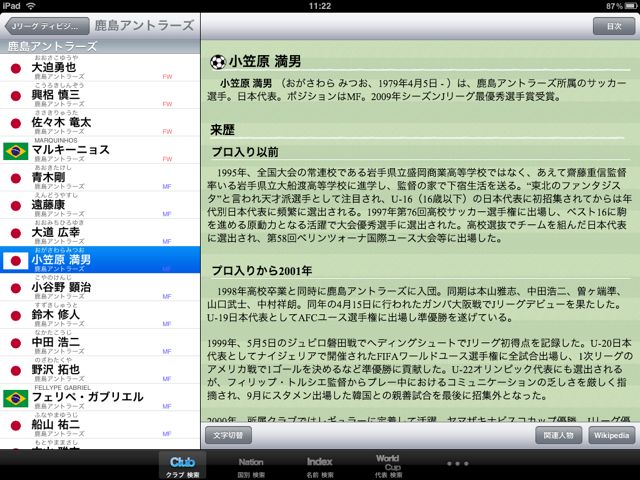Tap the プロ入り以前 subheading

tap(245, 152)
